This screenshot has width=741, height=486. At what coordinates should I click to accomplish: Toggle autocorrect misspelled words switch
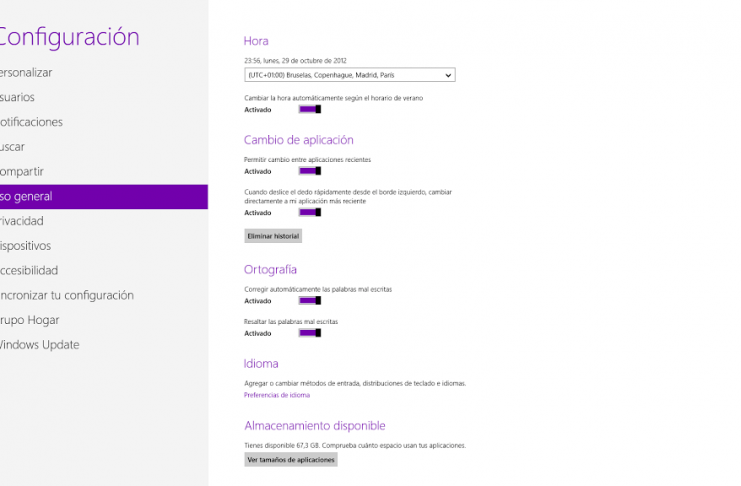coord(310,301)
